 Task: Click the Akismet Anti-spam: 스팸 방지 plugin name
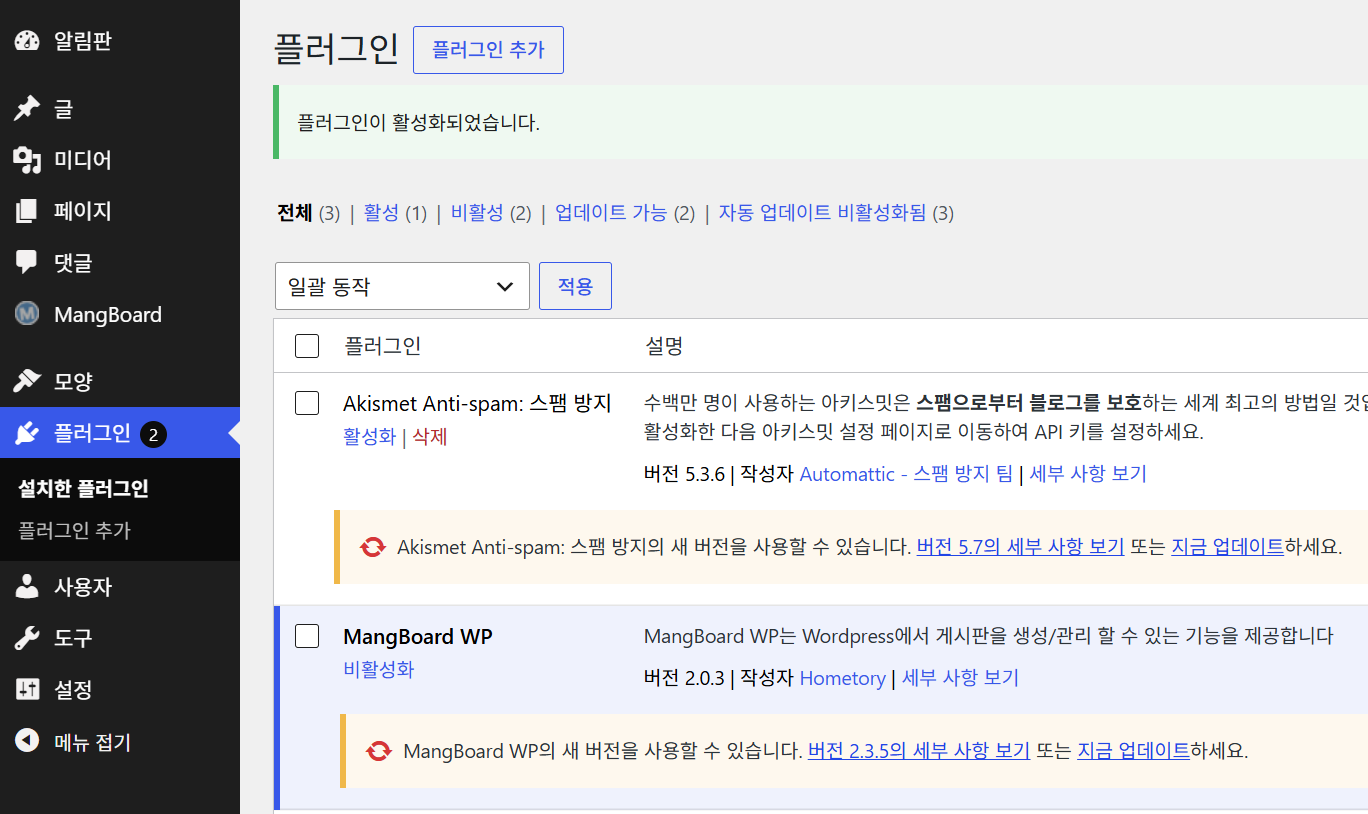[x=477, y=403]
